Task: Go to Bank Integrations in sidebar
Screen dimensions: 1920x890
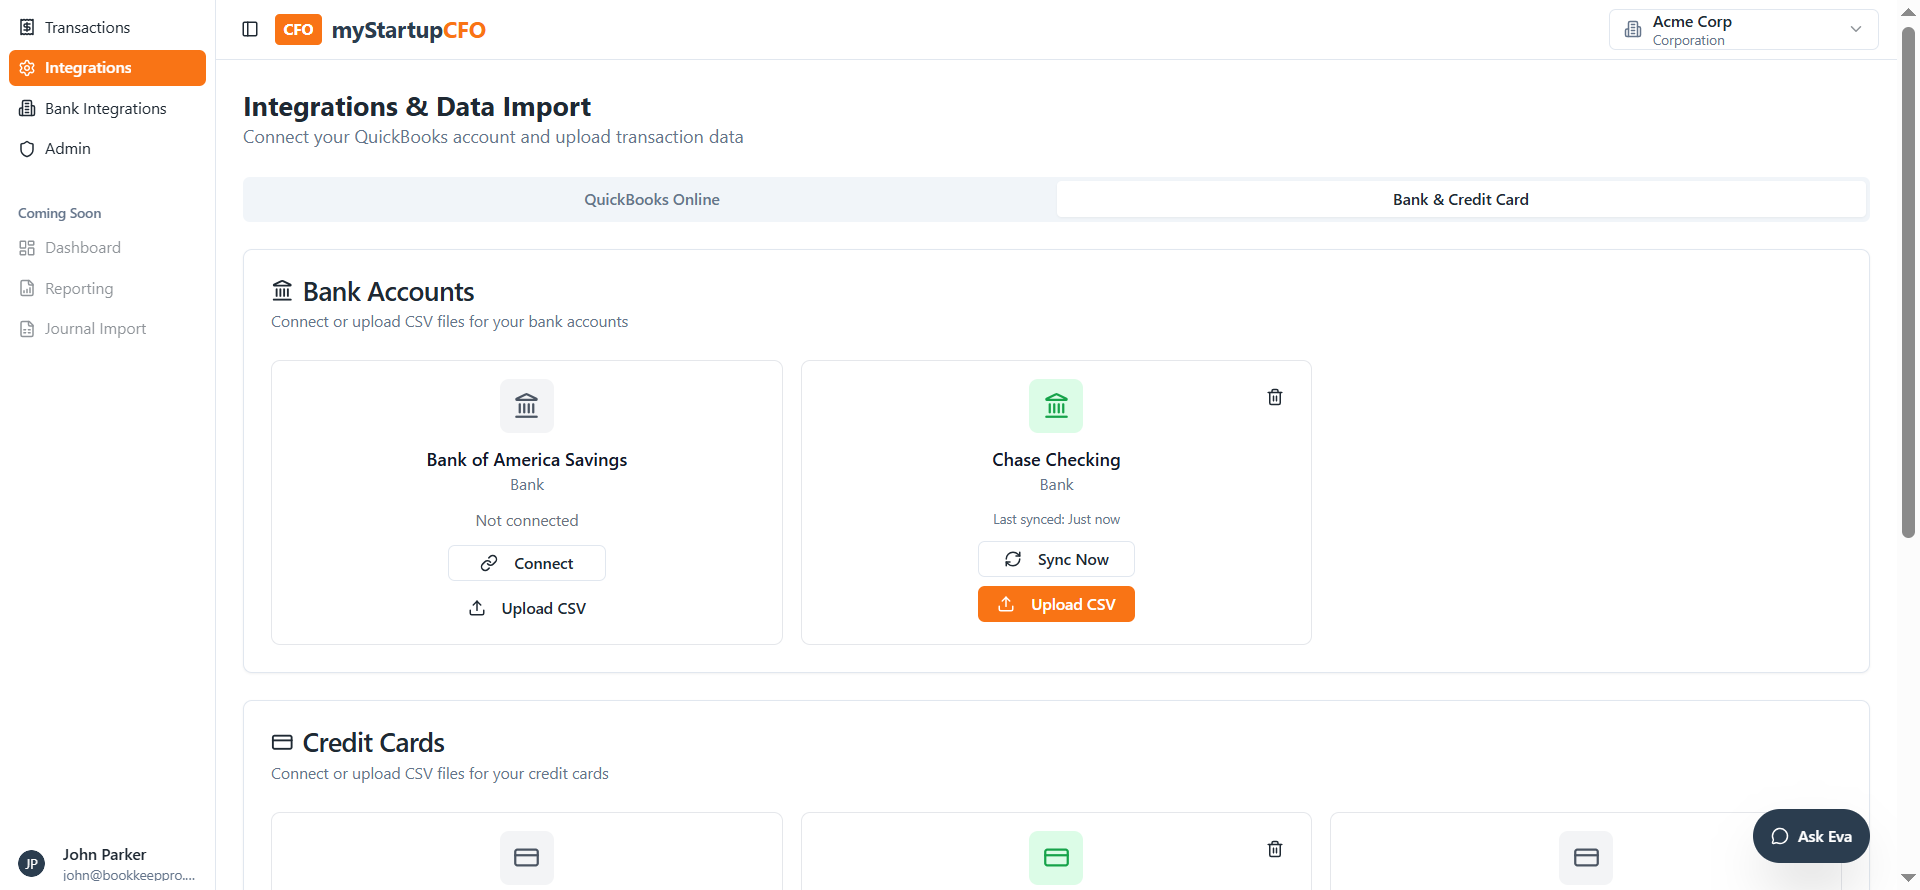Action: [105, 108]
